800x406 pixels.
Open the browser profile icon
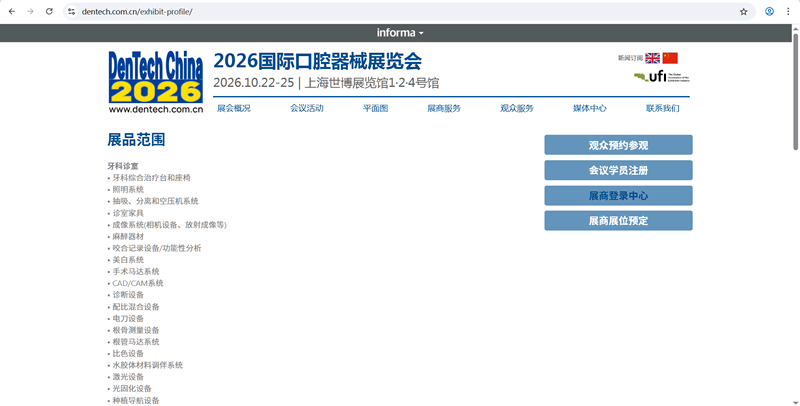tap(769, 12)
